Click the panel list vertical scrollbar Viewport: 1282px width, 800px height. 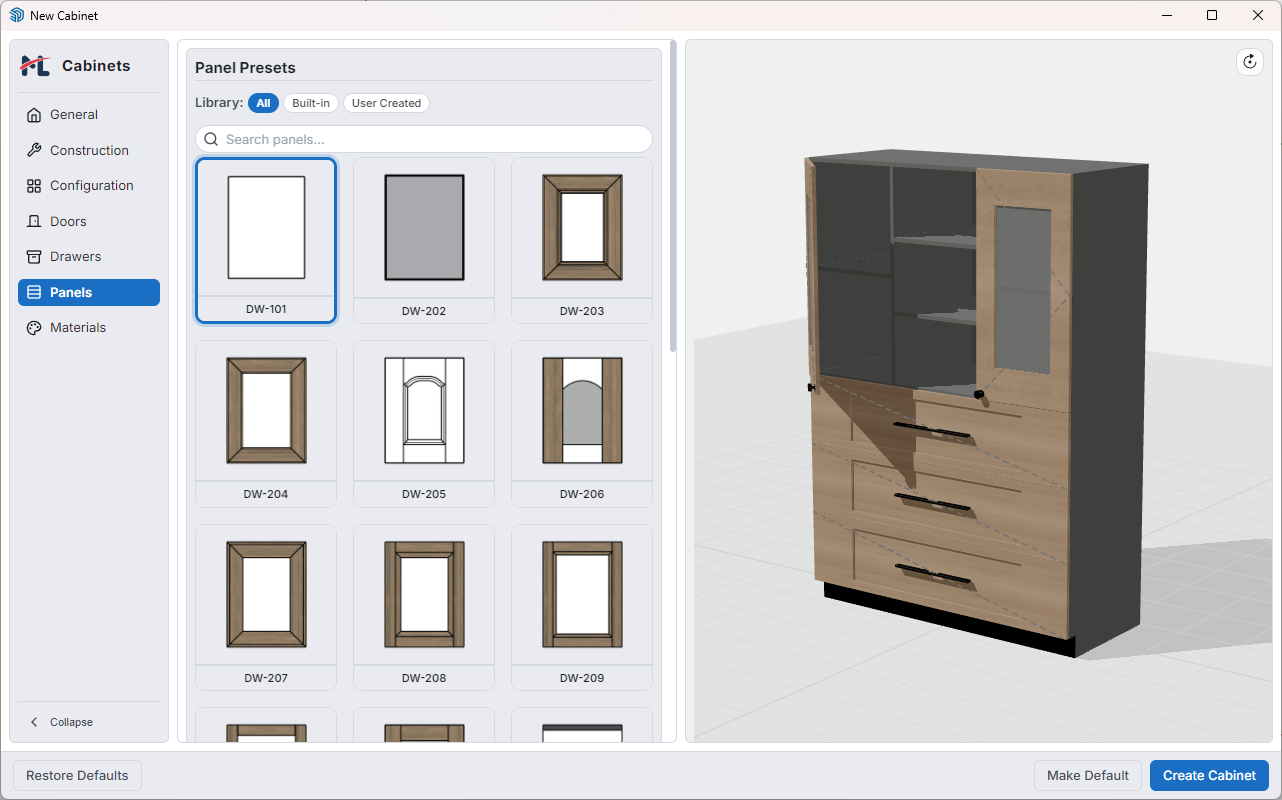(x=673, y=196)
